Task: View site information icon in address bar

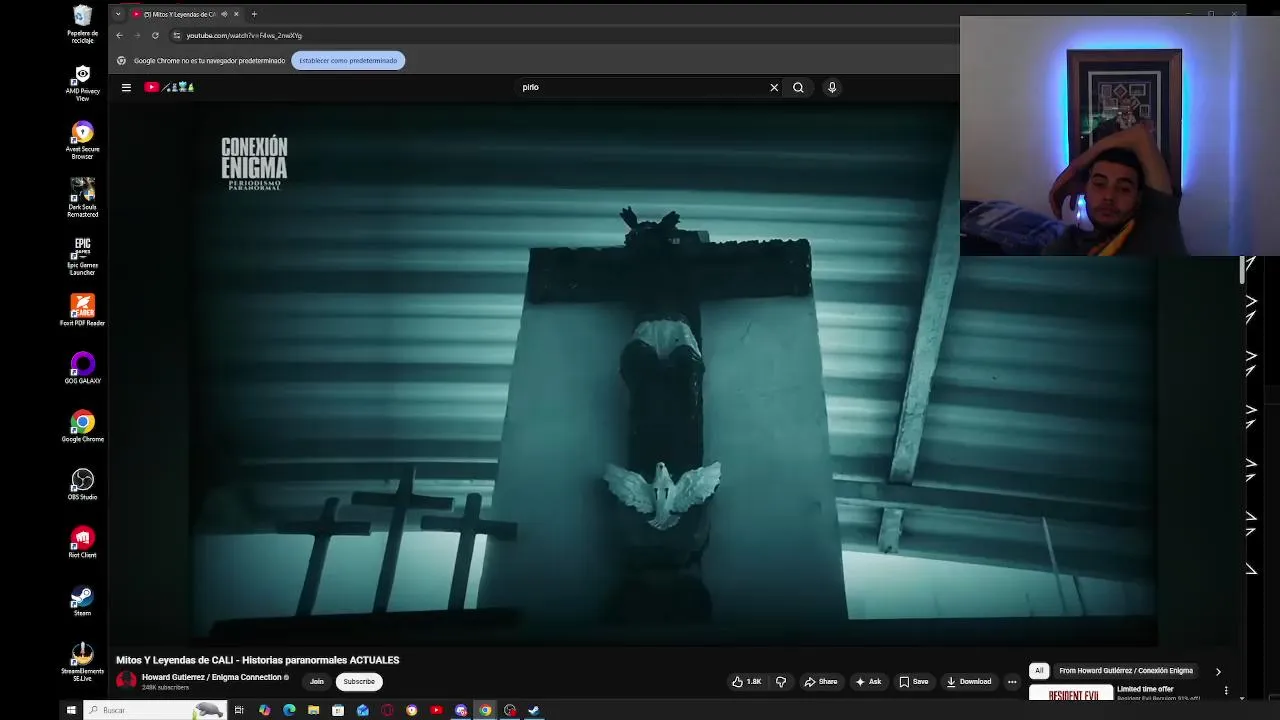Action: click(177, 35)
